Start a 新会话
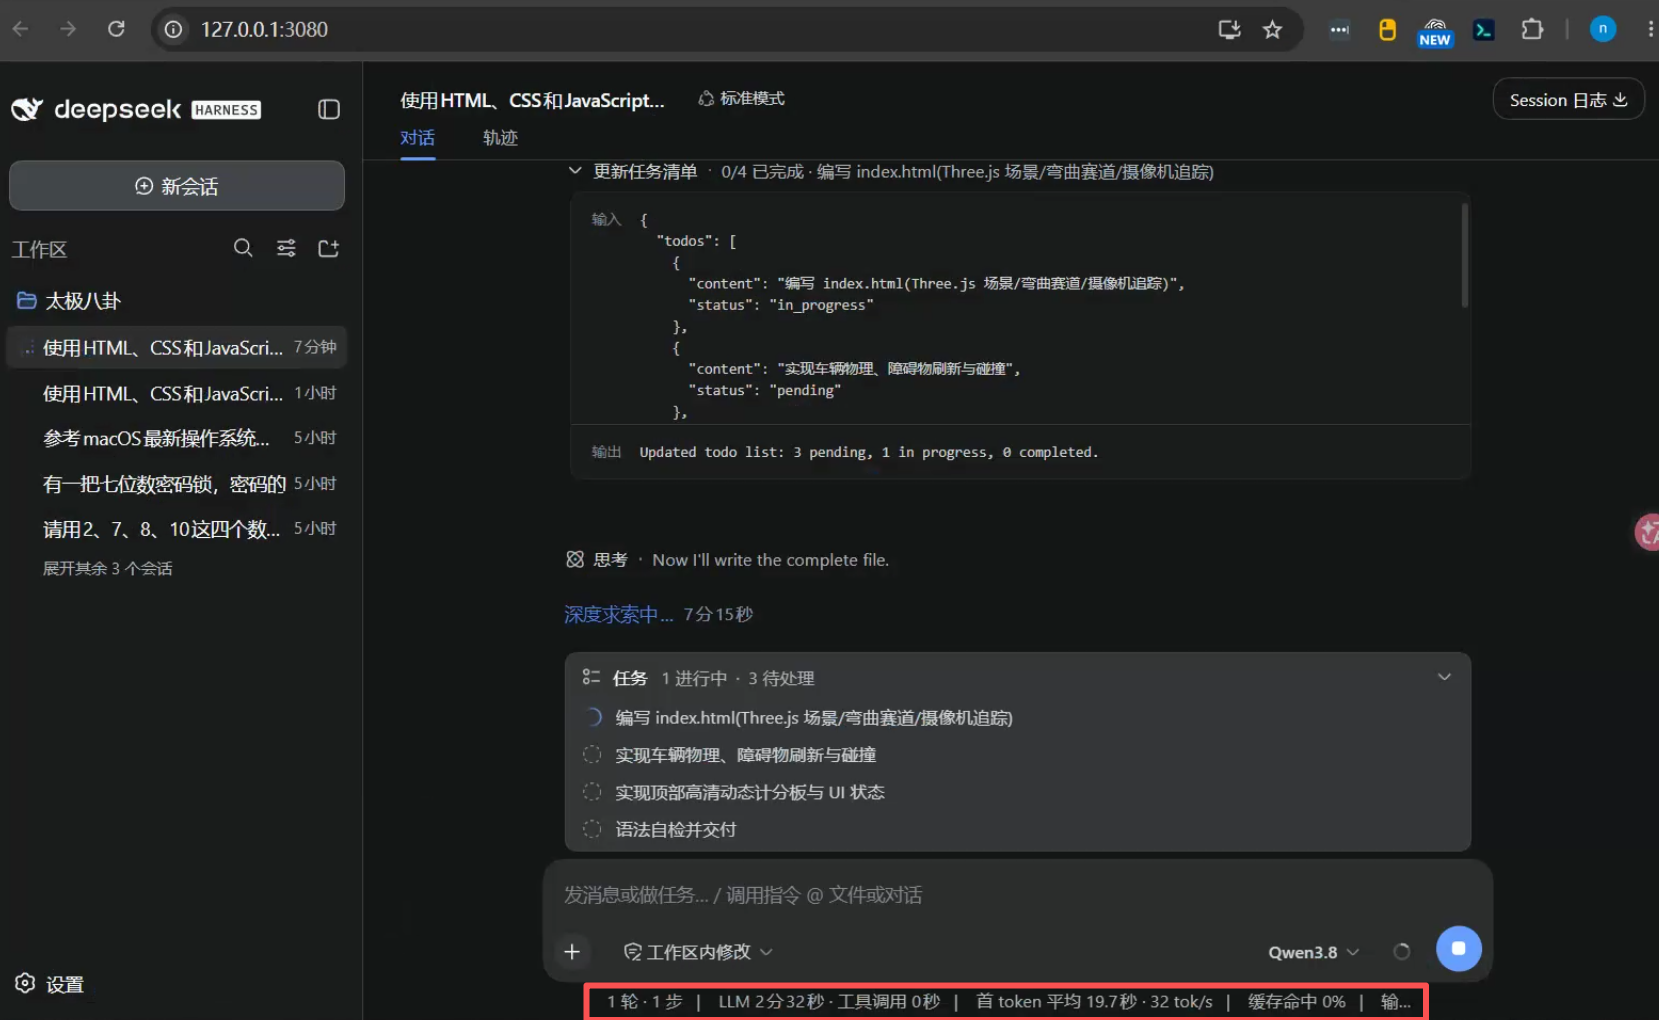 pos(177,186)
